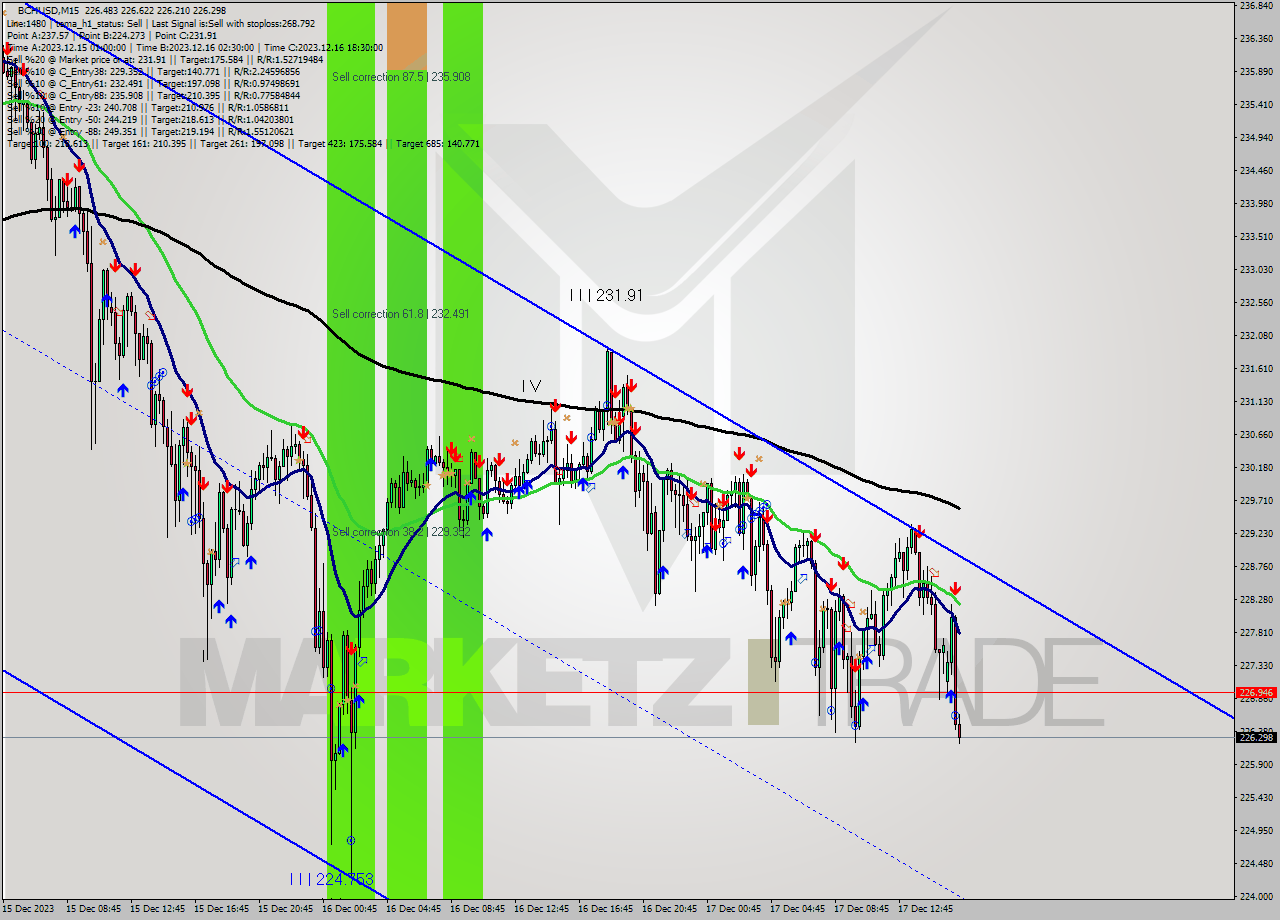Image resolution: width=1280 pixels, height=920 pixels.
Task: Click the 234.460 price axis label
Action: pos(1256,170)
